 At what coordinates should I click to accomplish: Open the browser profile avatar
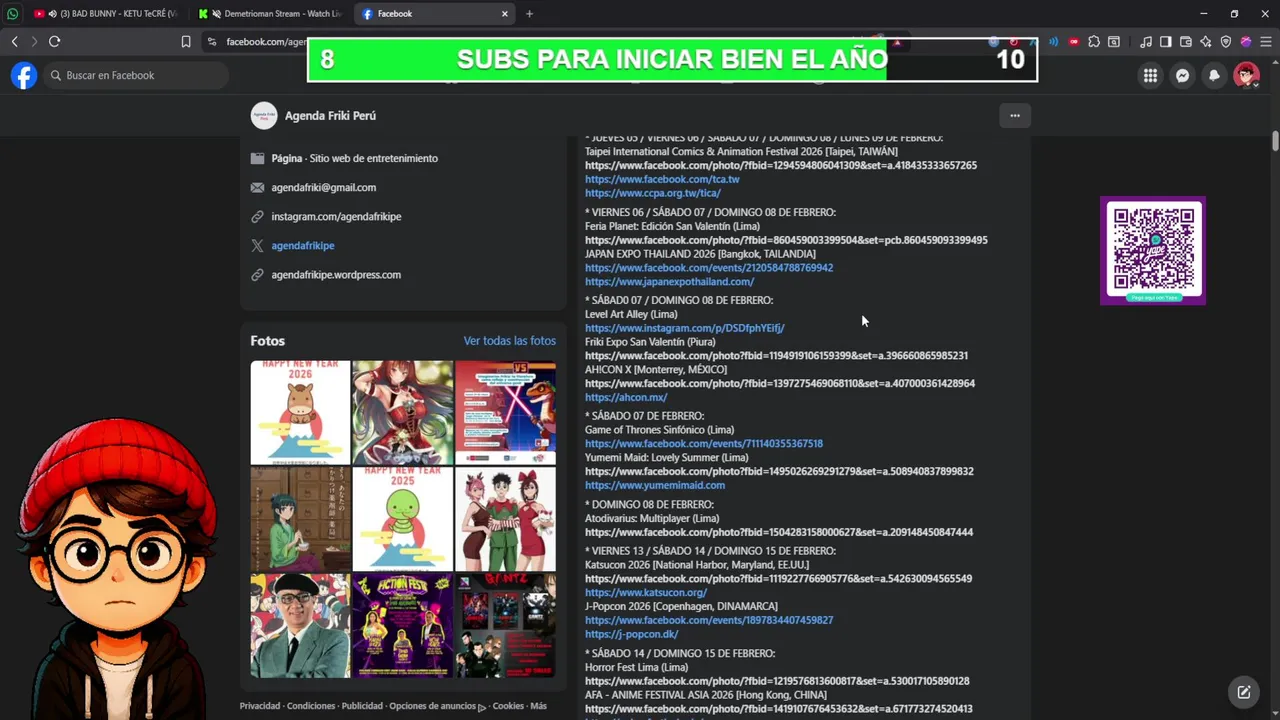click(x=1246, y=42)
